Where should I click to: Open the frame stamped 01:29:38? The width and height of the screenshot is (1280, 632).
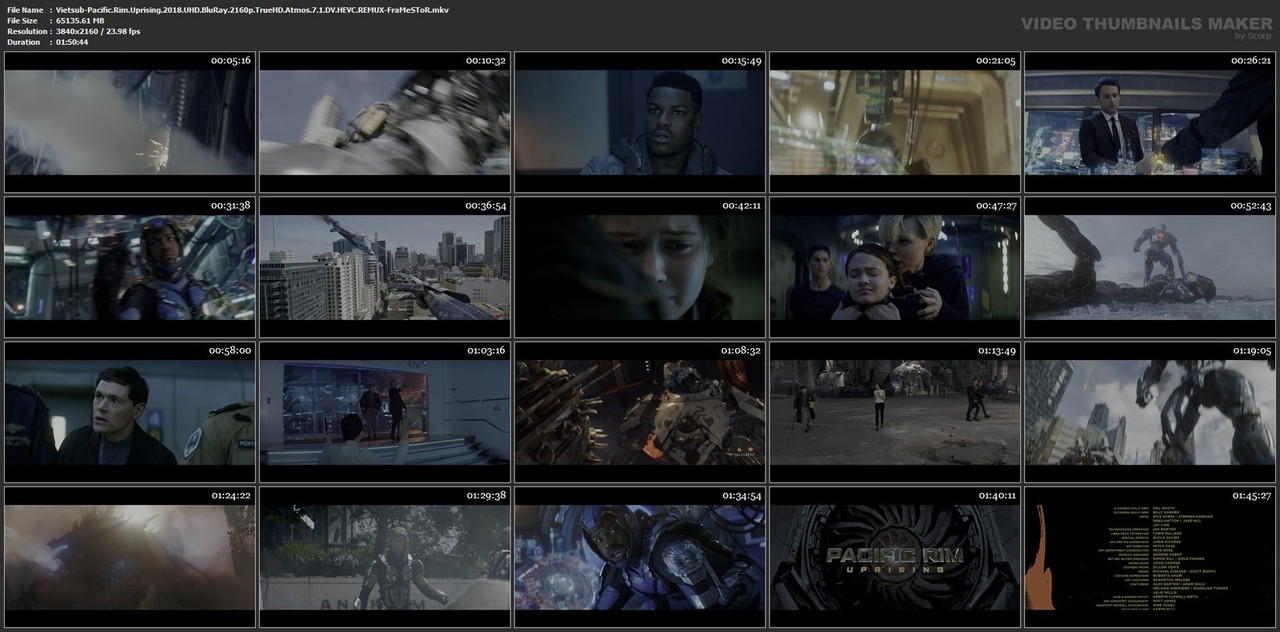click(x=385, y=555)
